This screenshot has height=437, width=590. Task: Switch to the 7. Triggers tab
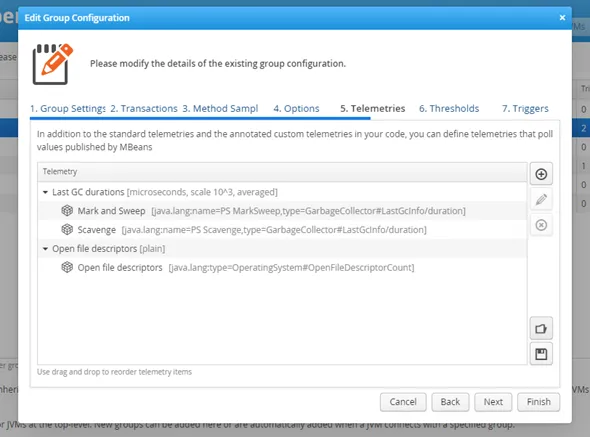[x=525, y=108]
